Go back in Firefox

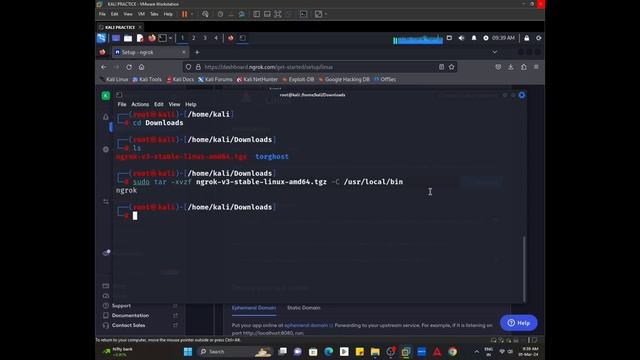point(104,67)
